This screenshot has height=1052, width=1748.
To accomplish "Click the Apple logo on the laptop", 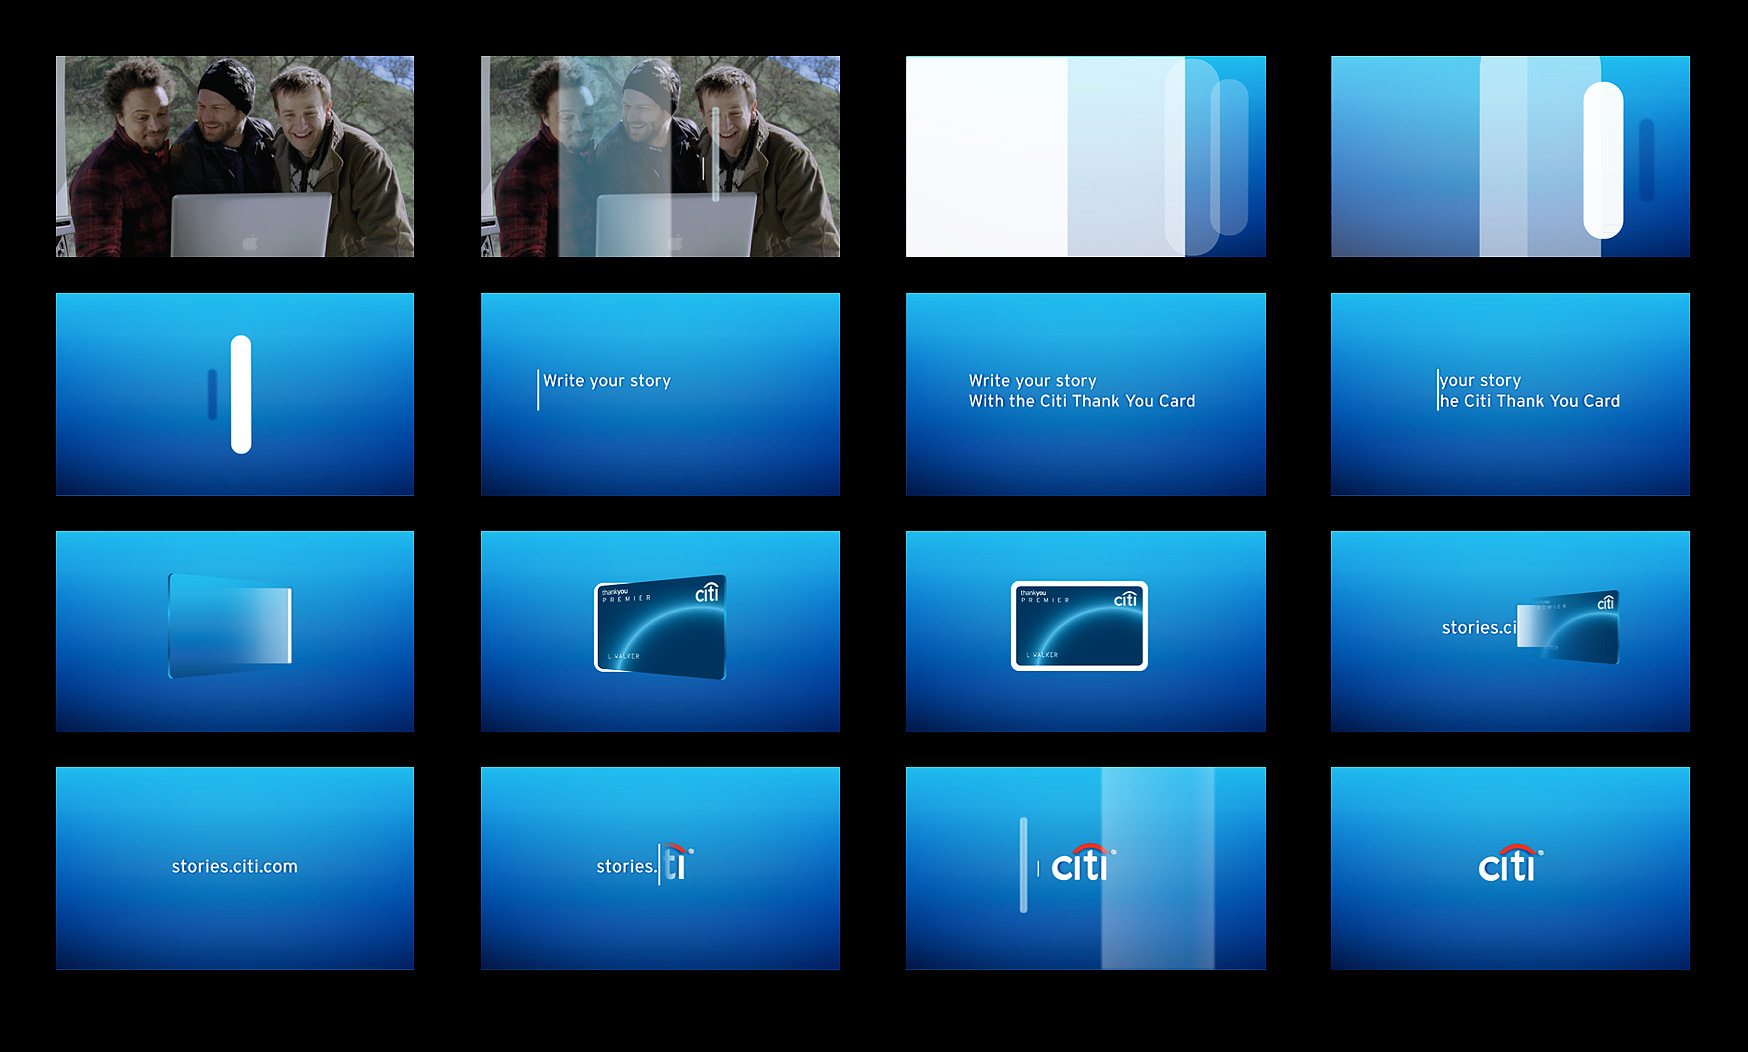I will 250,243.
